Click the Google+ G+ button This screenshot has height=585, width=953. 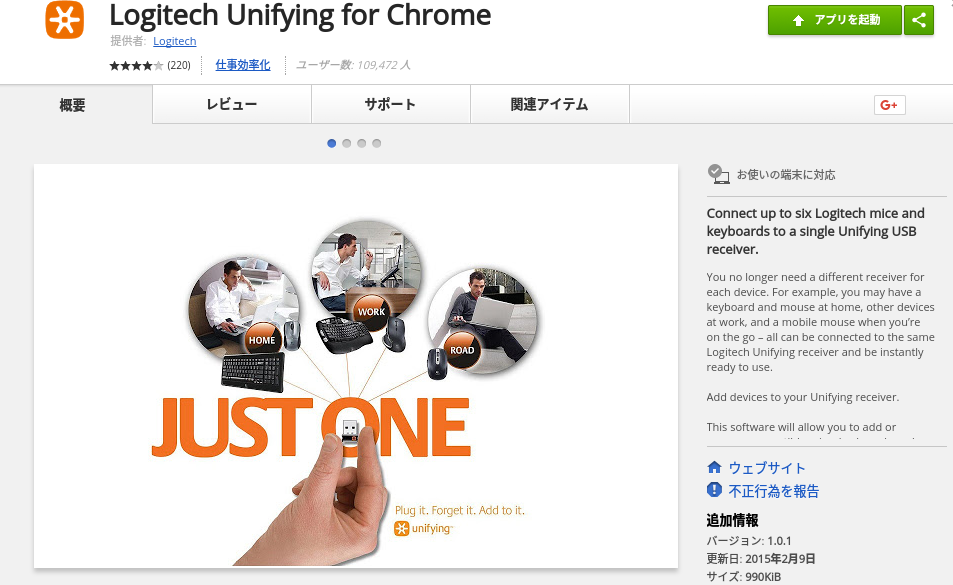pyautogui.click(x=889, y=105)
